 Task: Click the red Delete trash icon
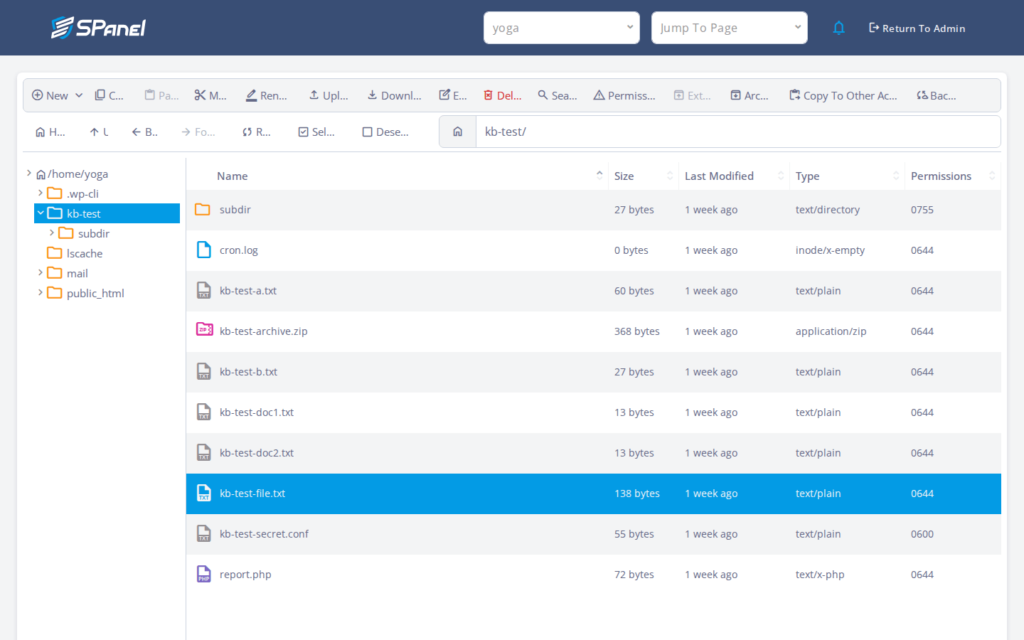[x=488, y=95]
